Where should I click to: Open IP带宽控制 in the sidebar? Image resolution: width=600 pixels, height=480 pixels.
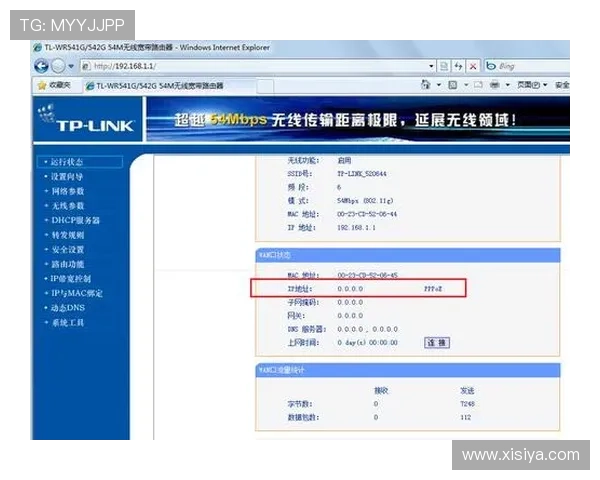(71, 279)
